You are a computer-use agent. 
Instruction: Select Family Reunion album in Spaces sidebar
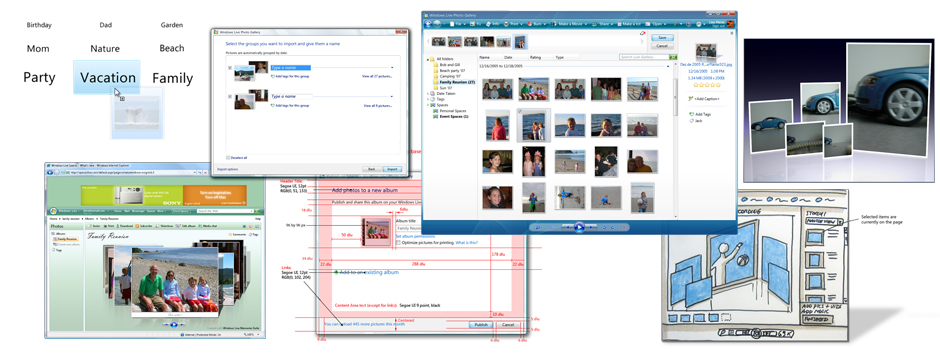click(x=65, y=239)
